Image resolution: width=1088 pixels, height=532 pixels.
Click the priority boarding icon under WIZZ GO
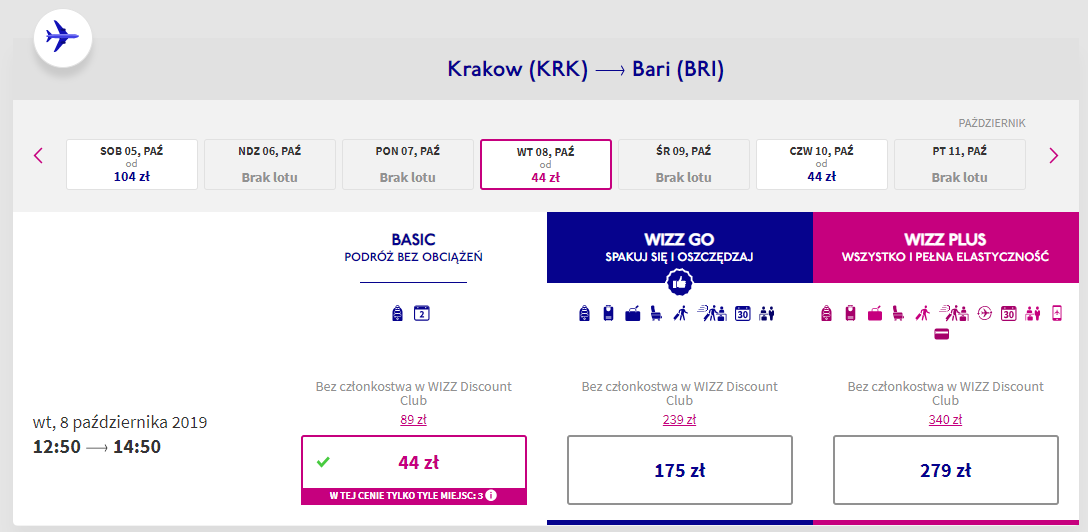coord(680,314)
